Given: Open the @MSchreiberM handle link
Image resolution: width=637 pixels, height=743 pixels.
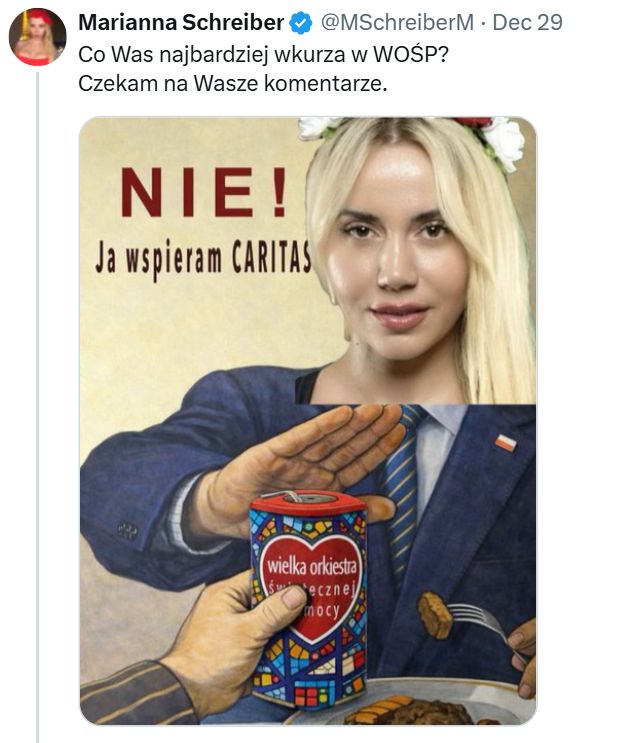Looking at the screenshot, I should click(397, 22).
